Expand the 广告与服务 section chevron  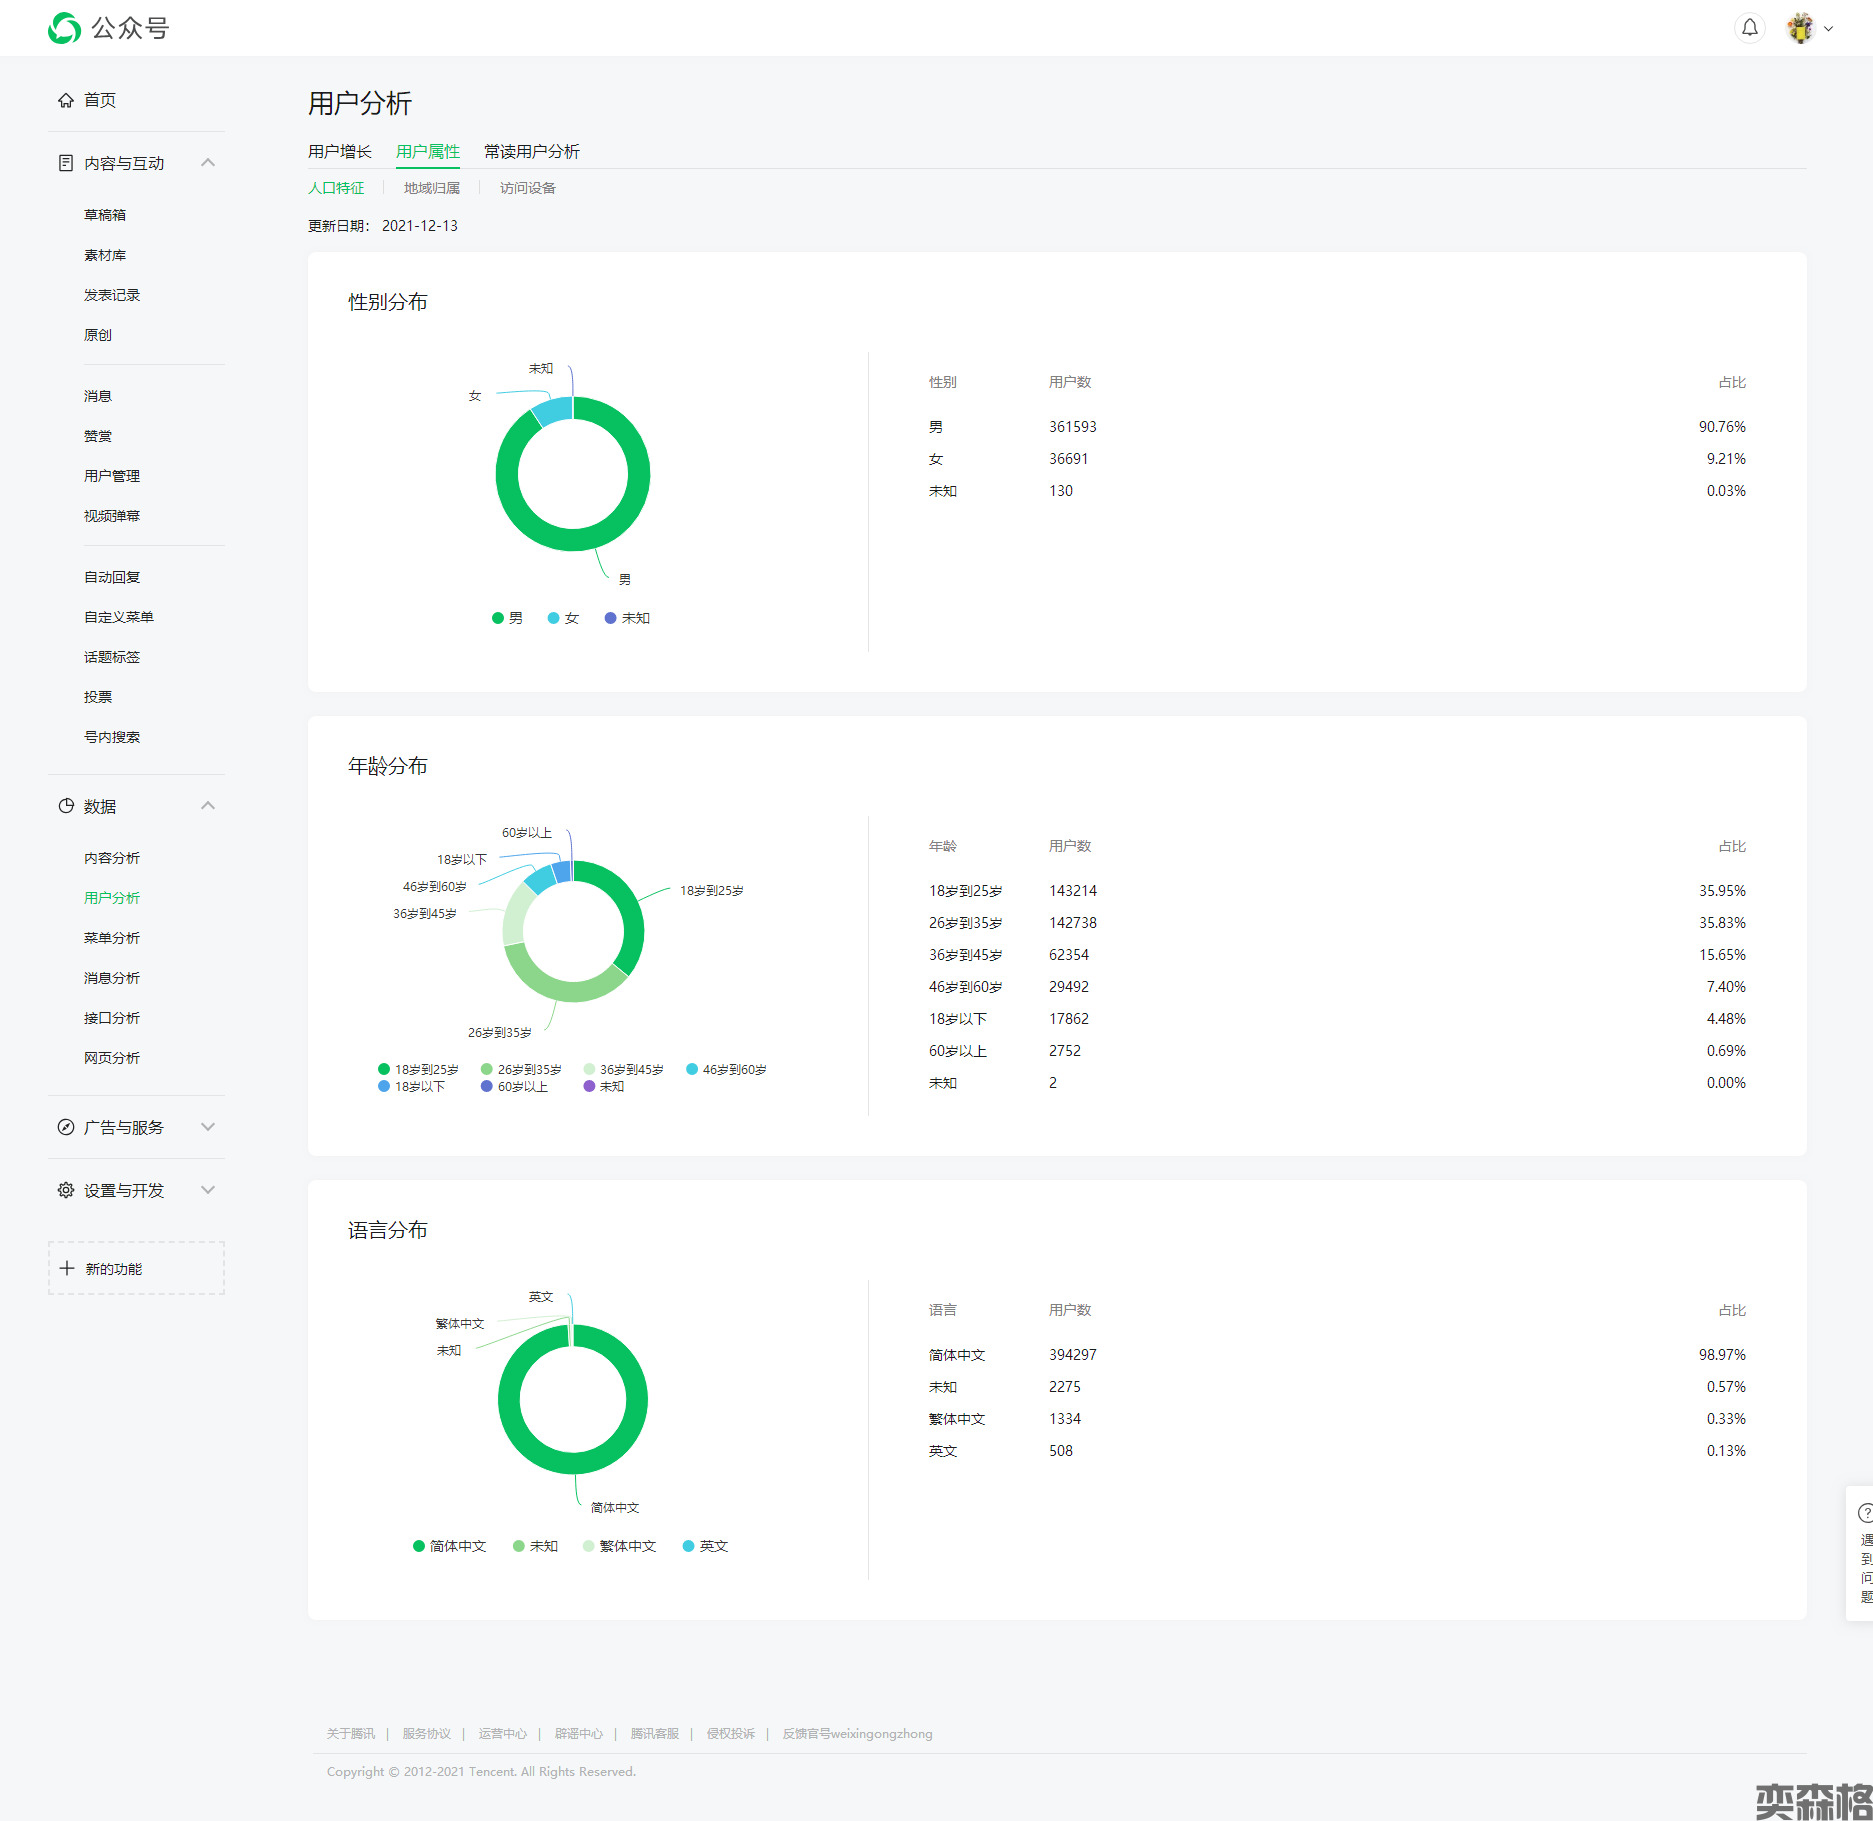pos(208,1127)
